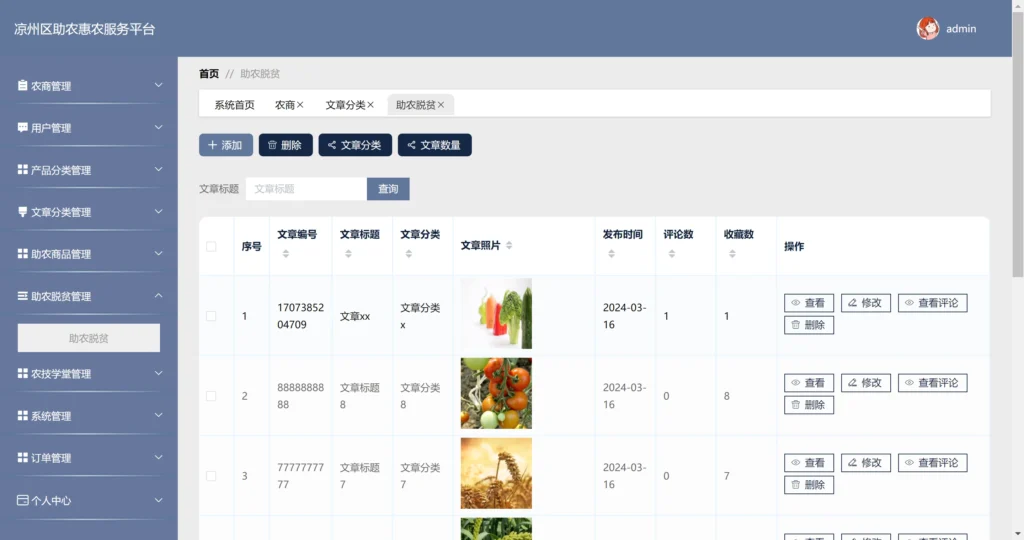Screen dimensions: 1024x540
Task: Switch to the 文章分类 tab
Action: click(345, 104)
